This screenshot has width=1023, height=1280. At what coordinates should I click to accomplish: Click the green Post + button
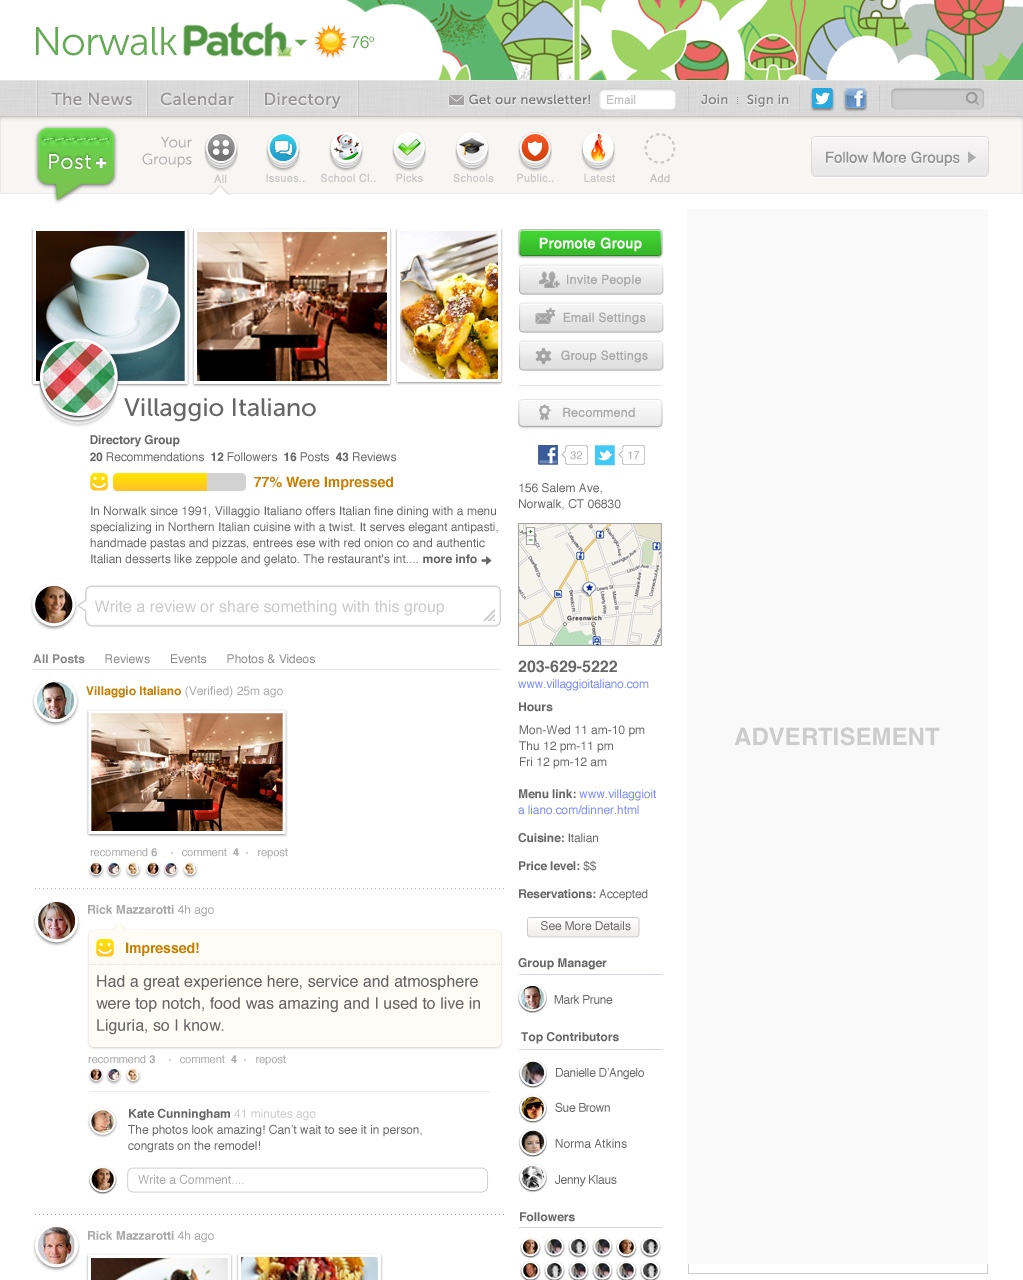[76, 161]
